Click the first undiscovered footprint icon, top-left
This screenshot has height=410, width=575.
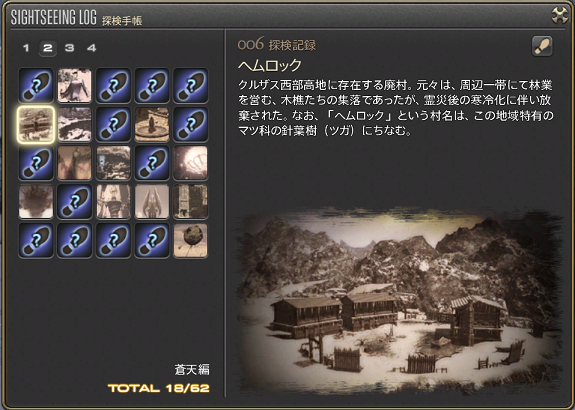pyautogui.click(x=36, y=85)
